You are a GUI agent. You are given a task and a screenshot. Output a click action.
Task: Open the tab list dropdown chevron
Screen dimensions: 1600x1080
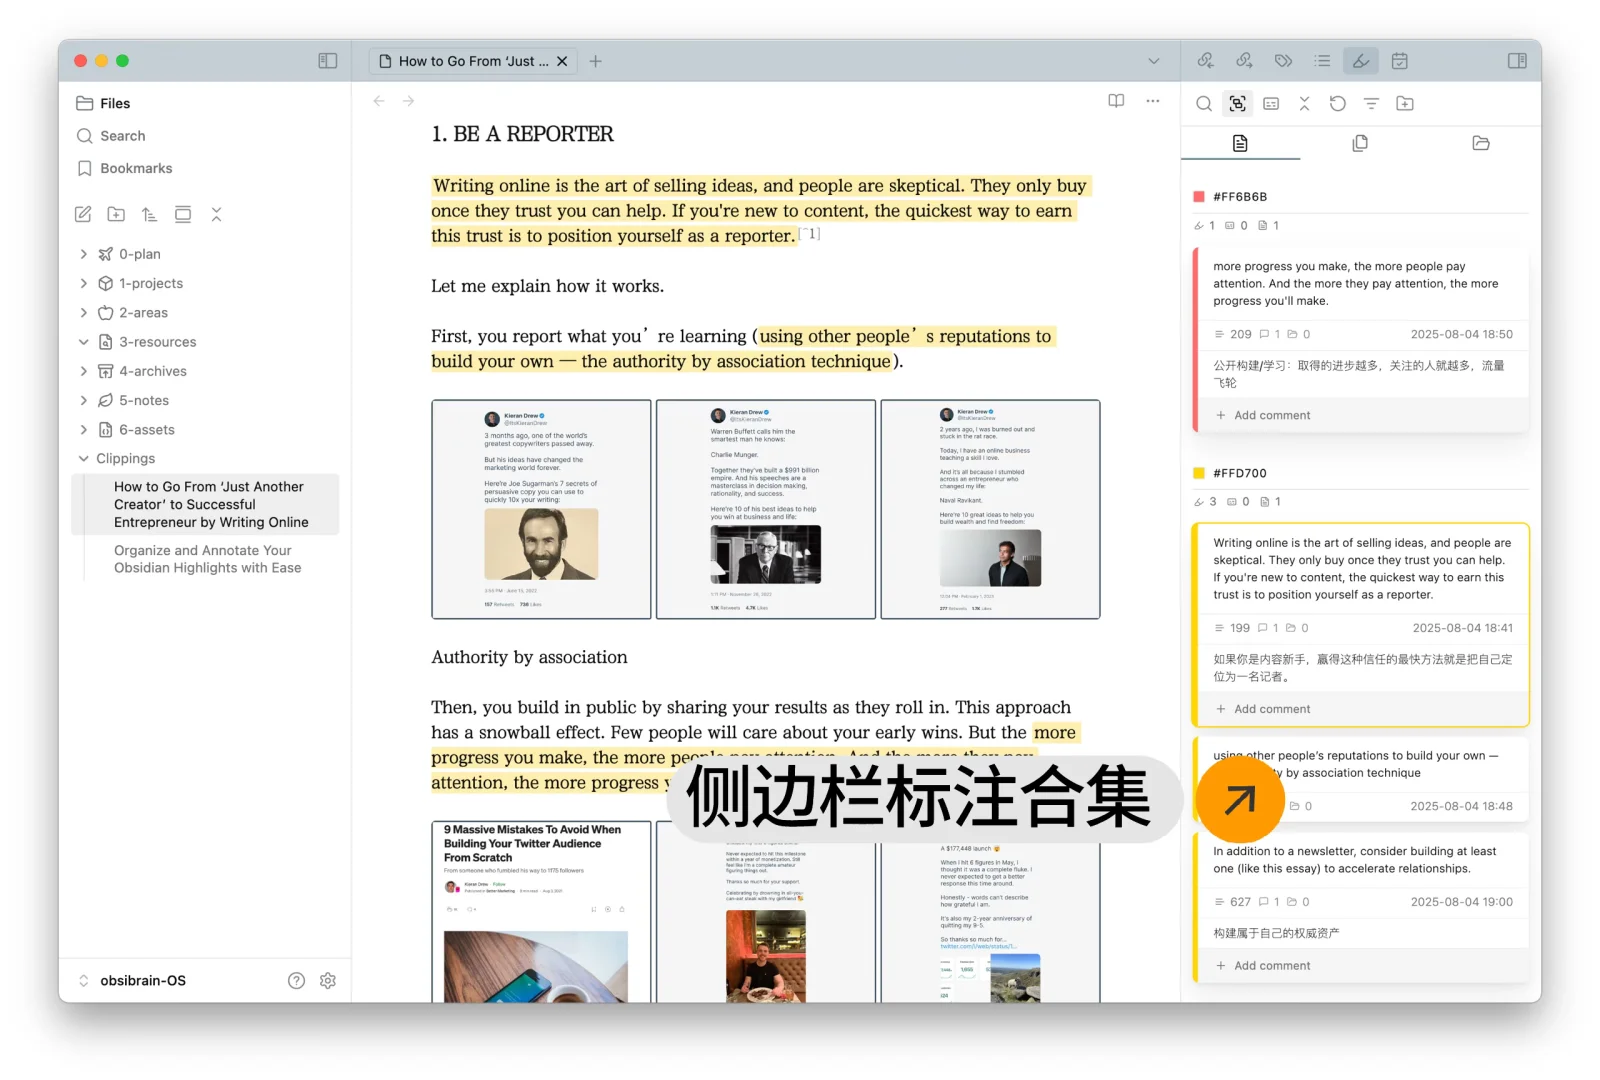pyautogui.click(x=1155, y=60)
